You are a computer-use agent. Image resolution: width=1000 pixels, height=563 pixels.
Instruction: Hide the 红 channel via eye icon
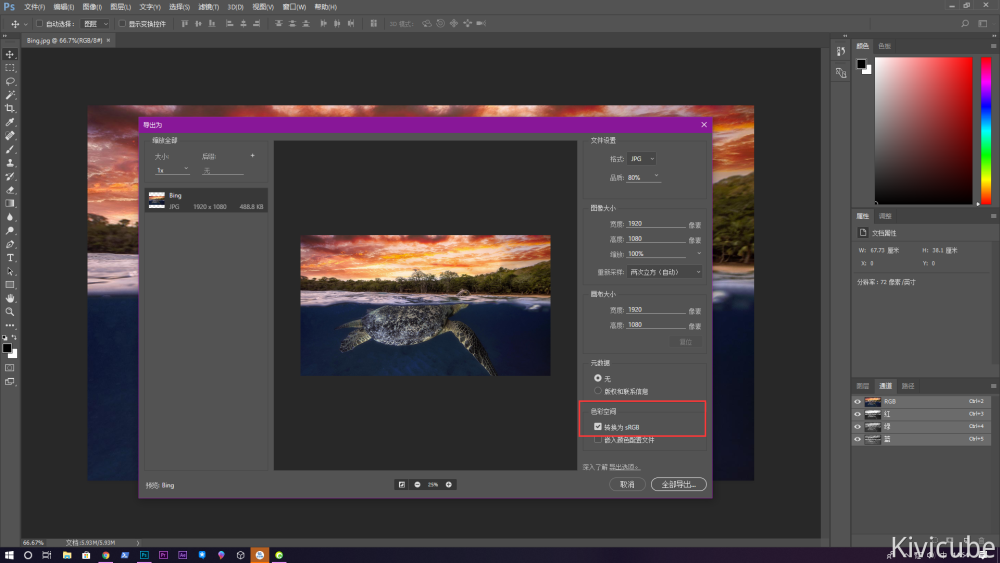pyautogui.click(x=857, y=413)
